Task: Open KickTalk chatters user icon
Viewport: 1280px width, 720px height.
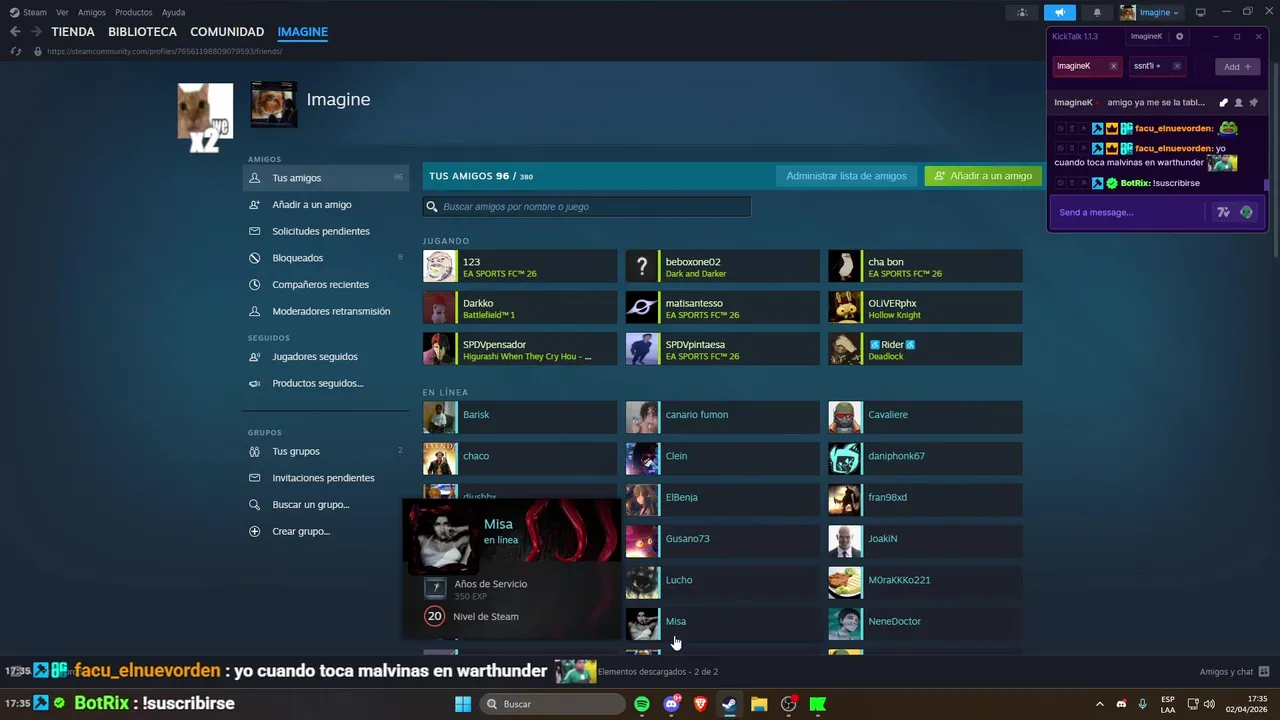Action: (x=1239, y=102)
